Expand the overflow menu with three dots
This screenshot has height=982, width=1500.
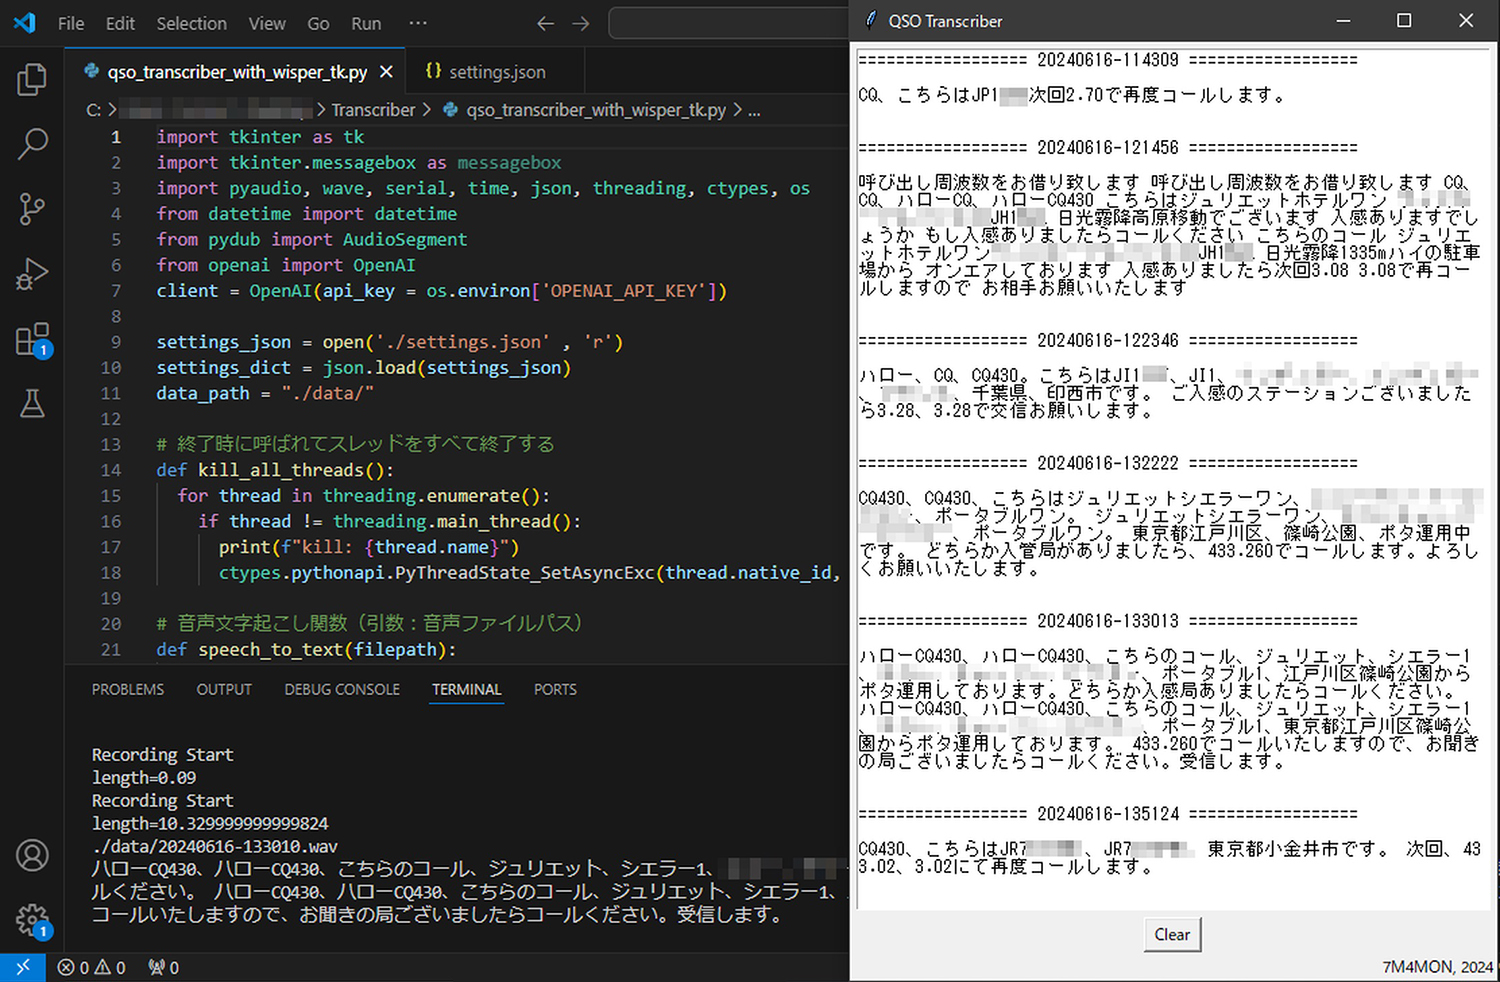pos(418,23)
